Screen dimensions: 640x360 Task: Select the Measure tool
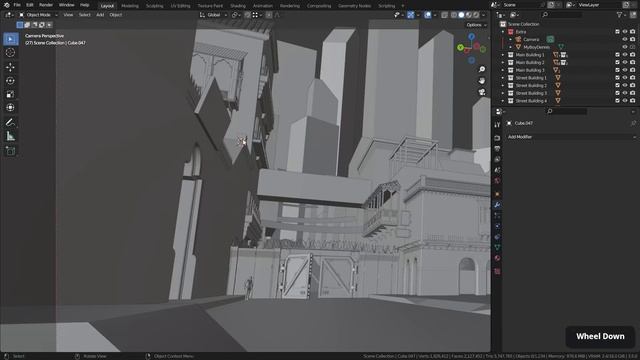tap(11, 136)
